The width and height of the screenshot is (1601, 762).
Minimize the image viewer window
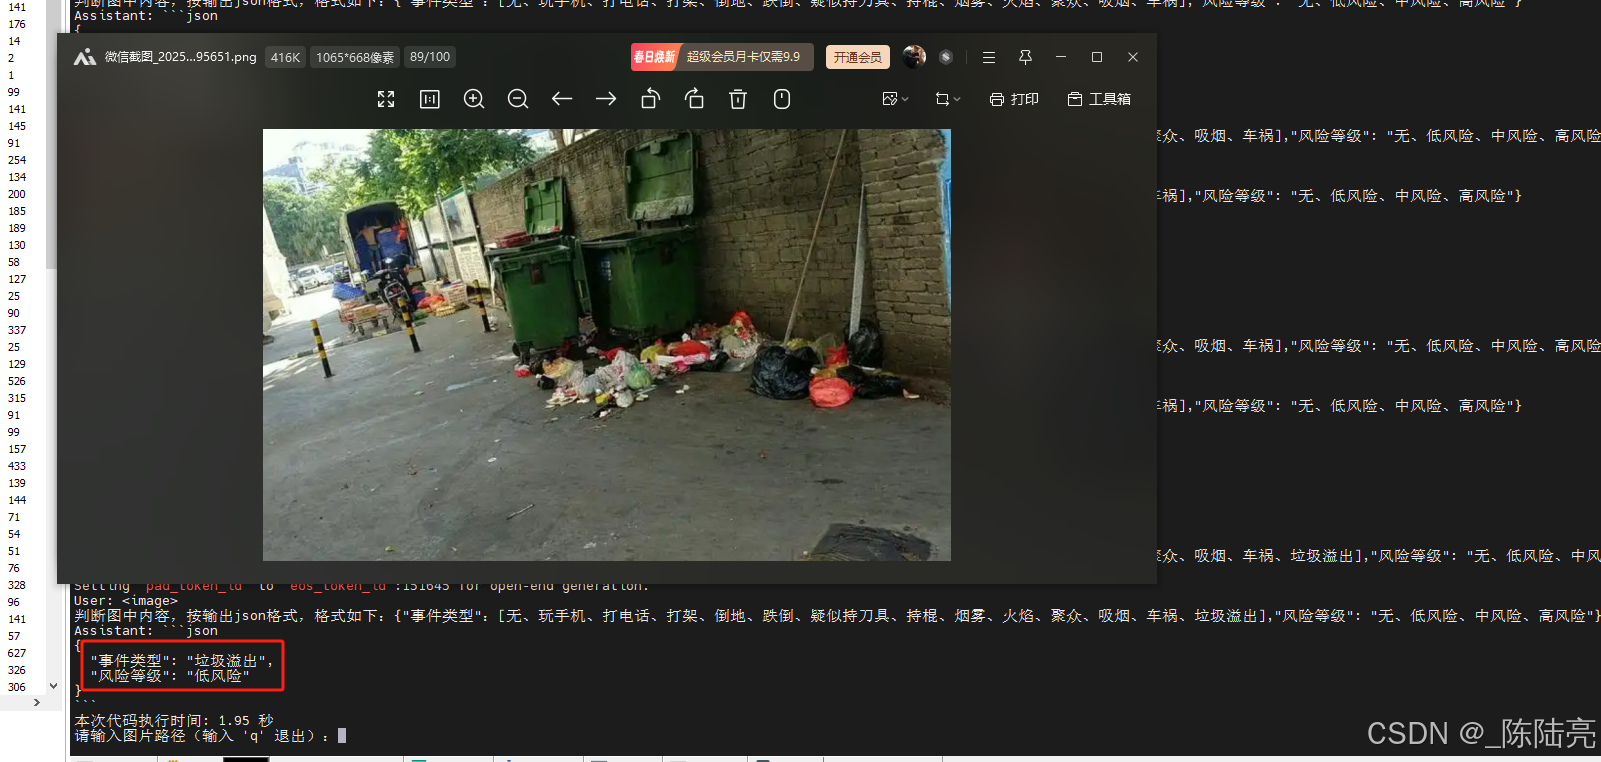1061,57
